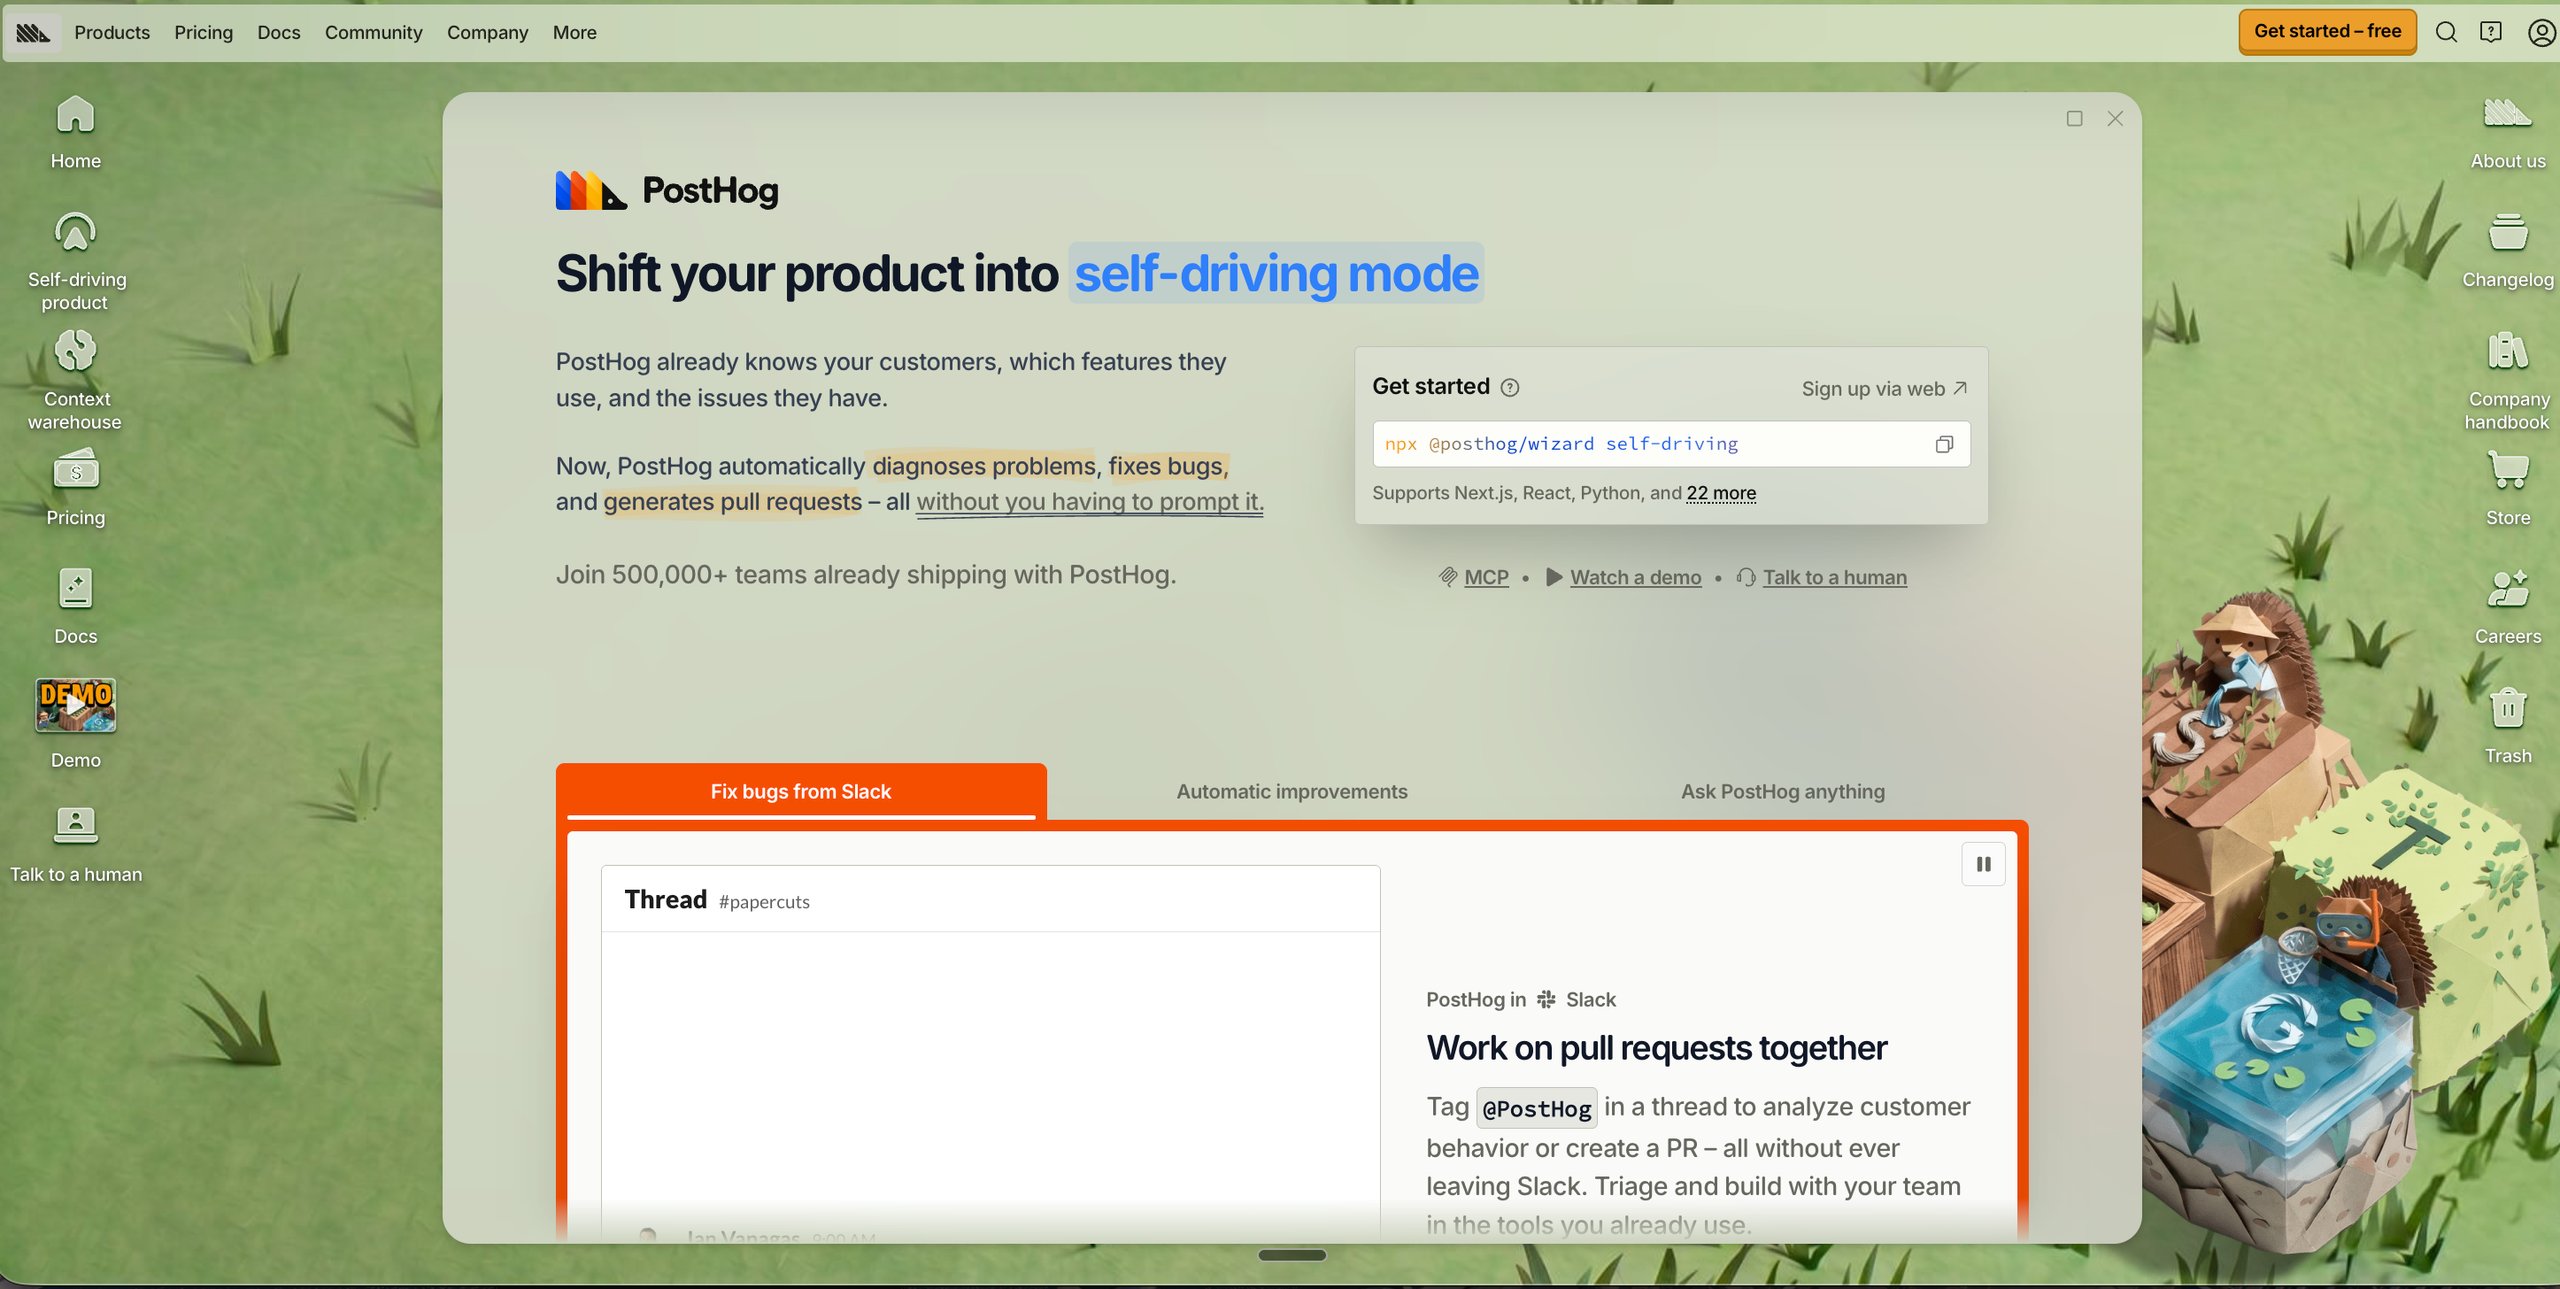Copy the npx wizard command

(1943, 444)
